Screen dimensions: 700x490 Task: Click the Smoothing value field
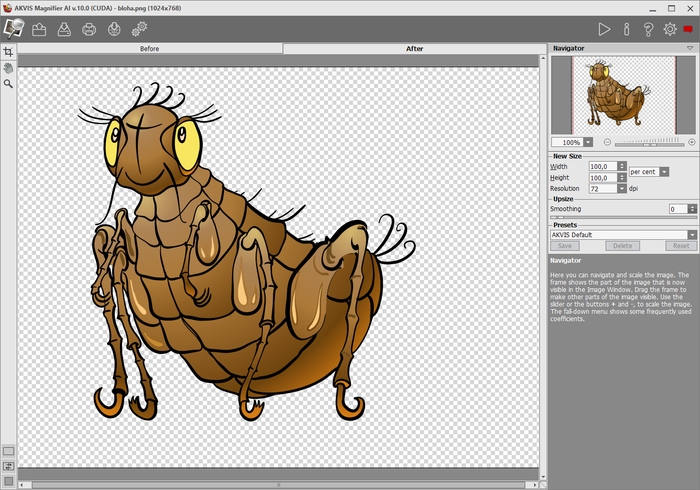coord(678,209)
